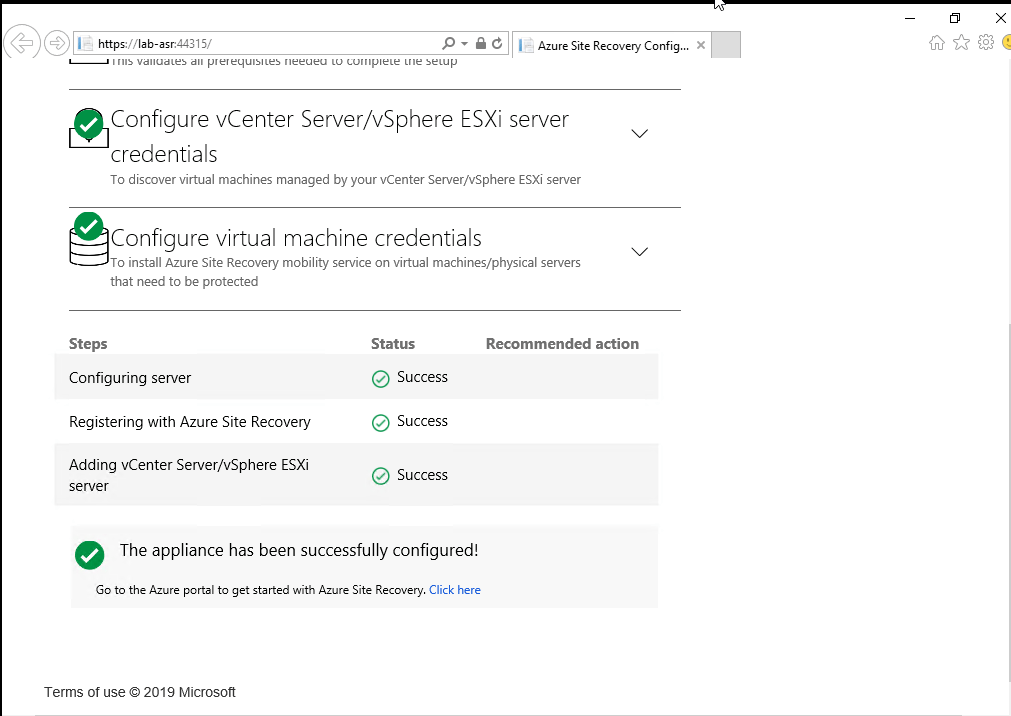
Task: Click the security lock icon in address bar
Action: click(x=481, y=44)
